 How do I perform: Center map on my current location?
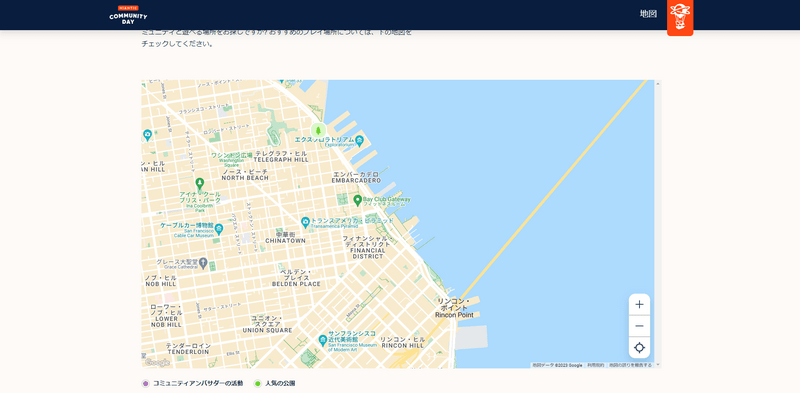[639, 348]
